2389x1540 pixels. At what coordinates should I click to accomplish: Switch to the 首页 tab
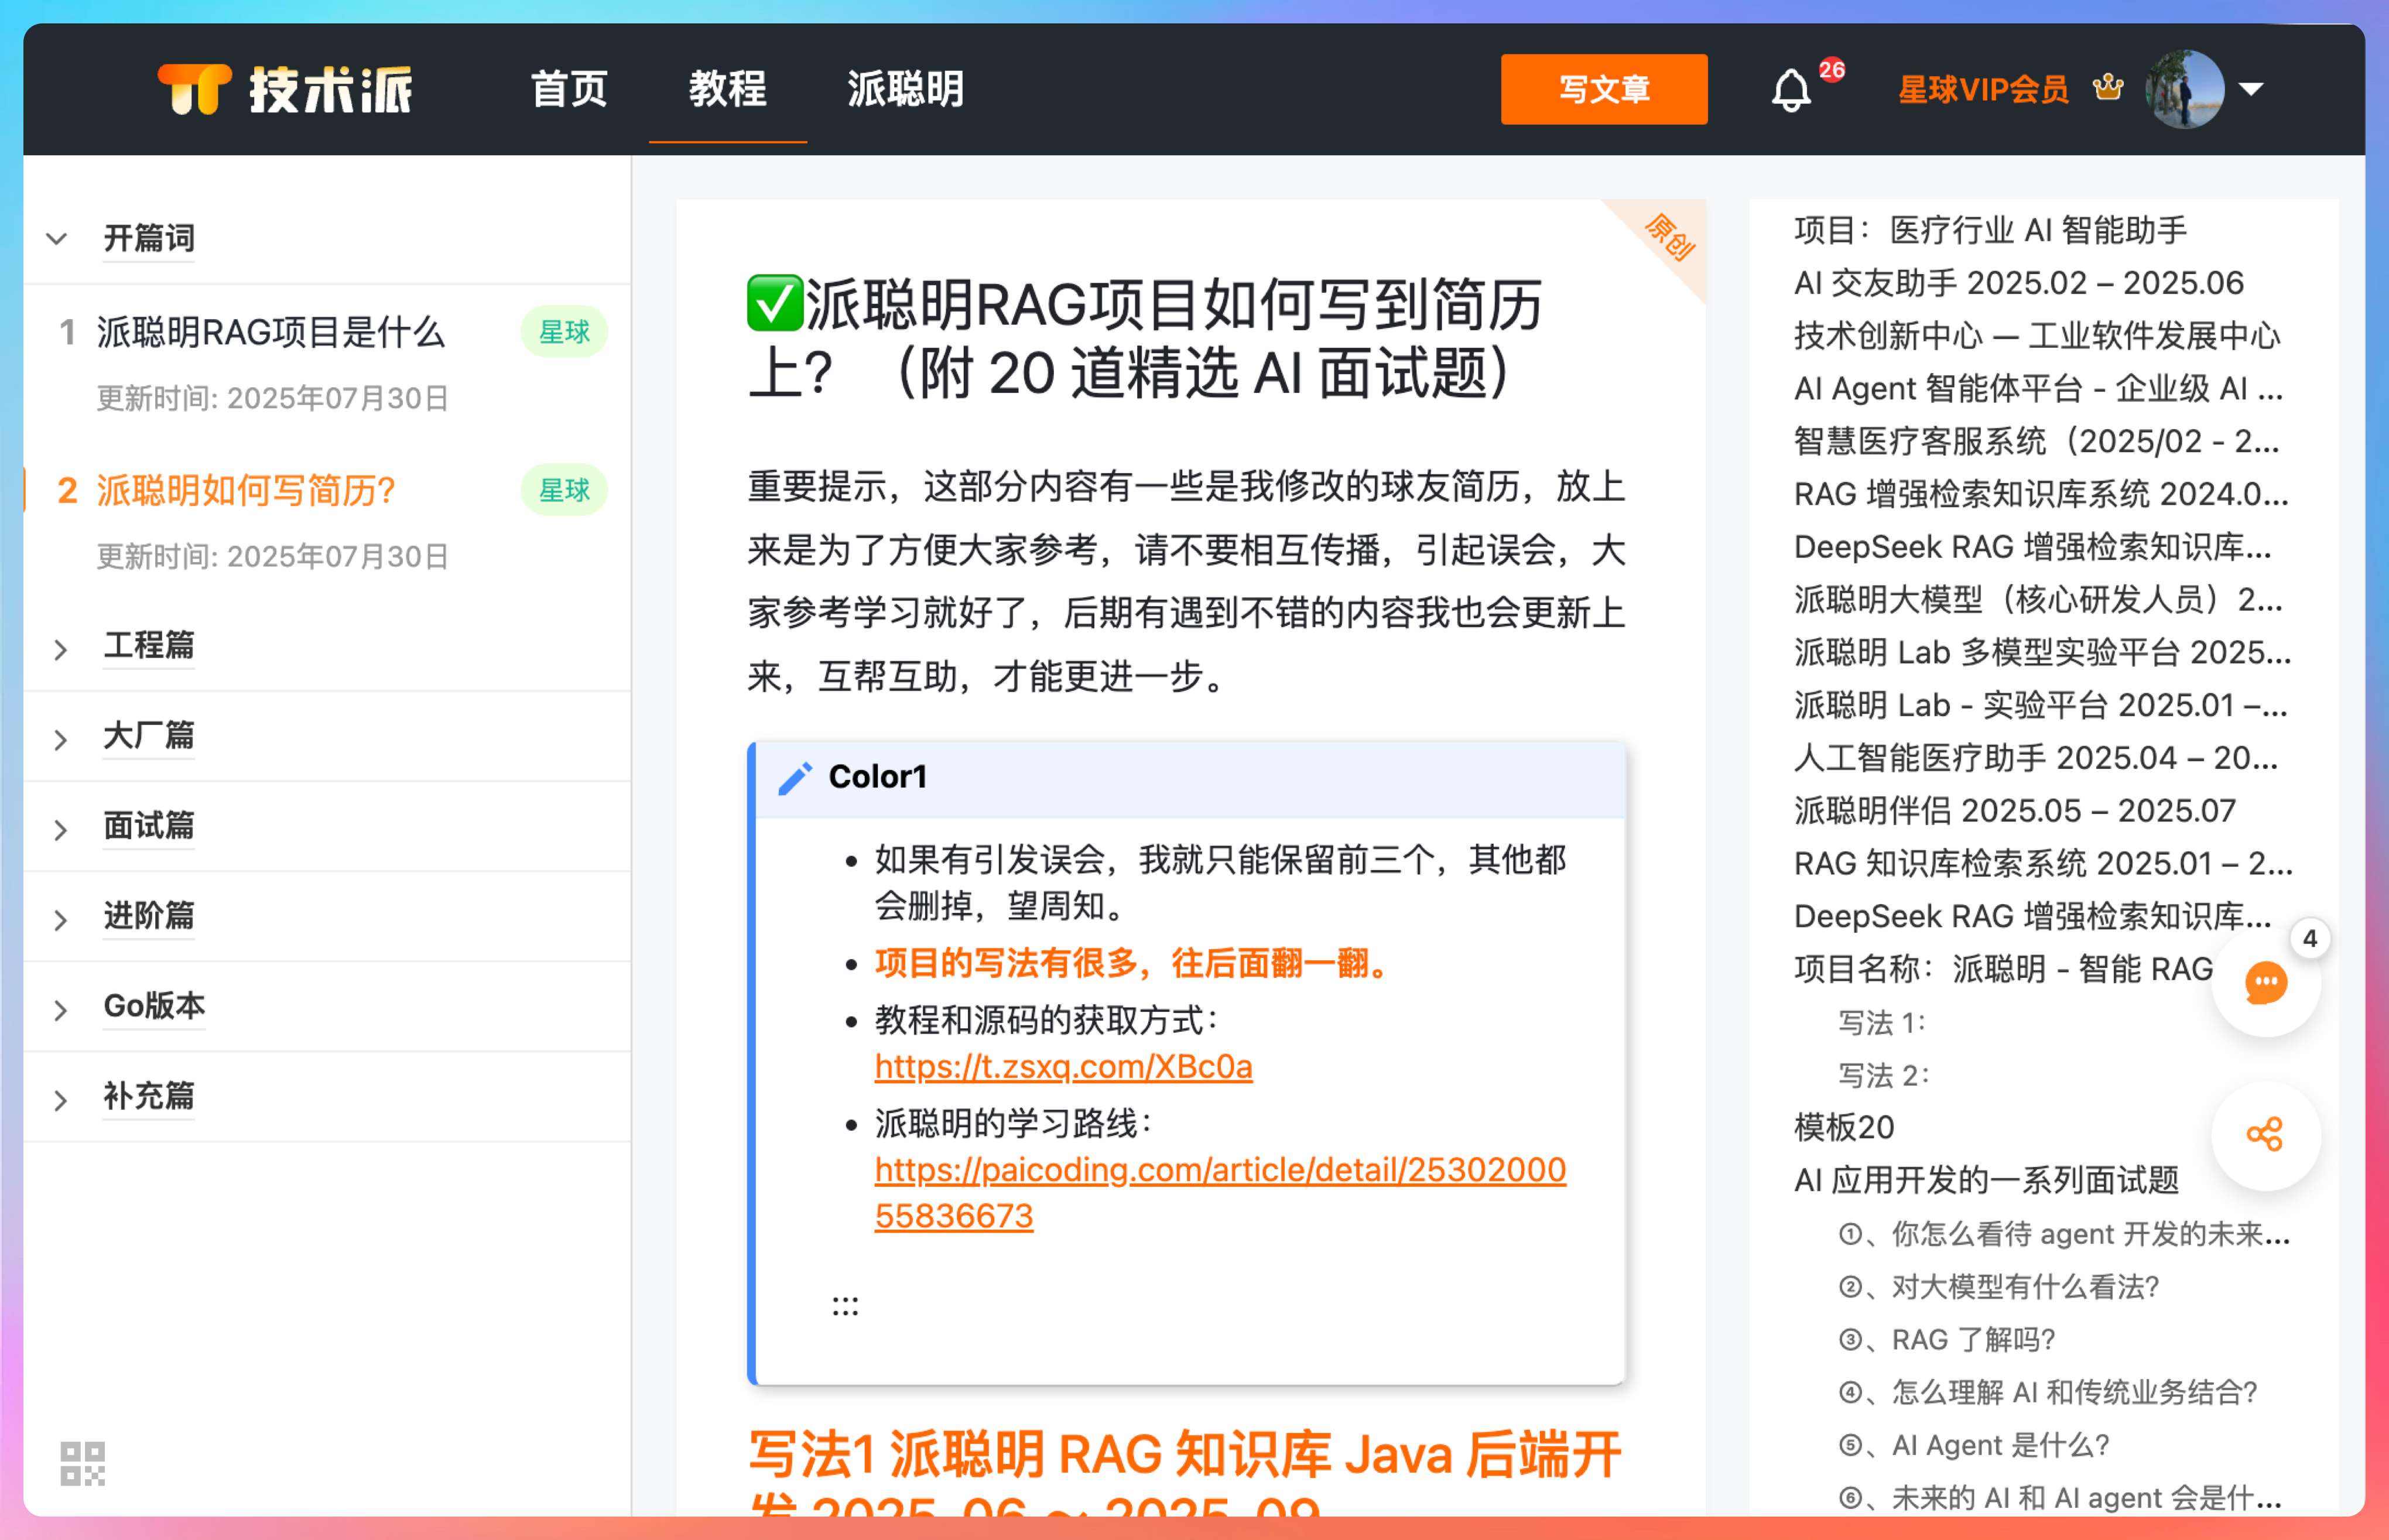(569, 89)
